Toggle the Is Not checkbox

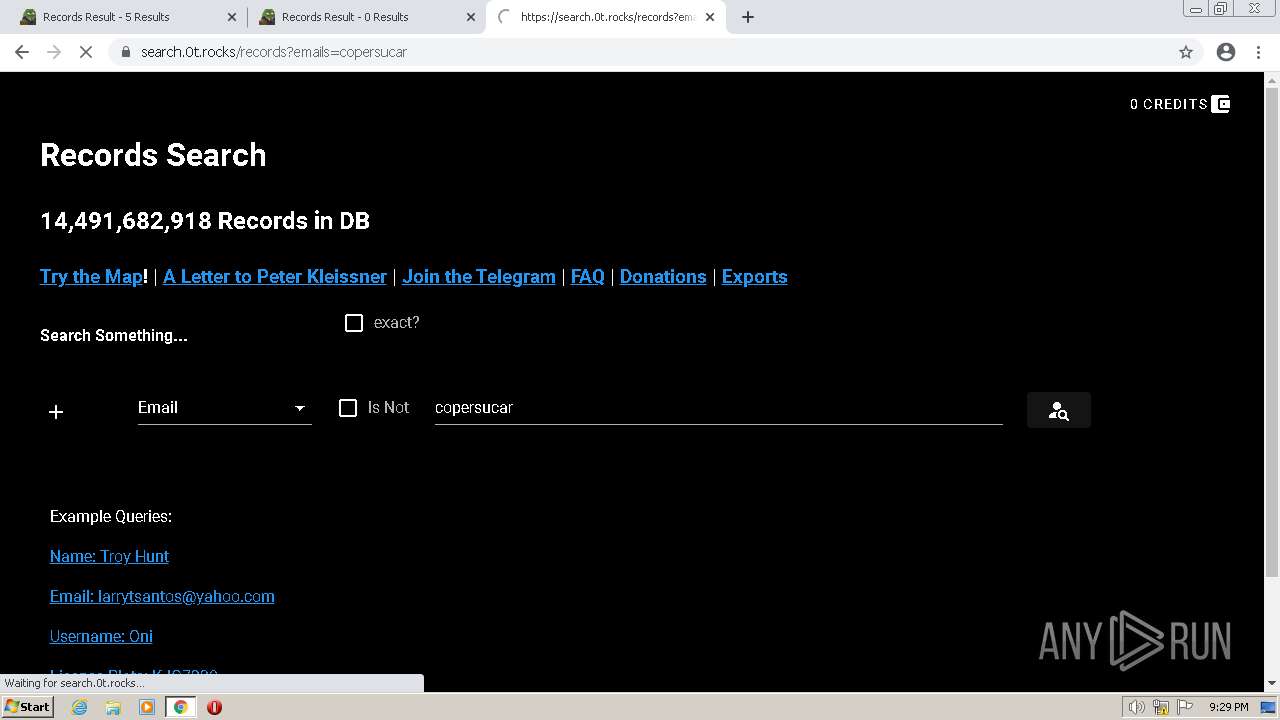pos(348,408)
